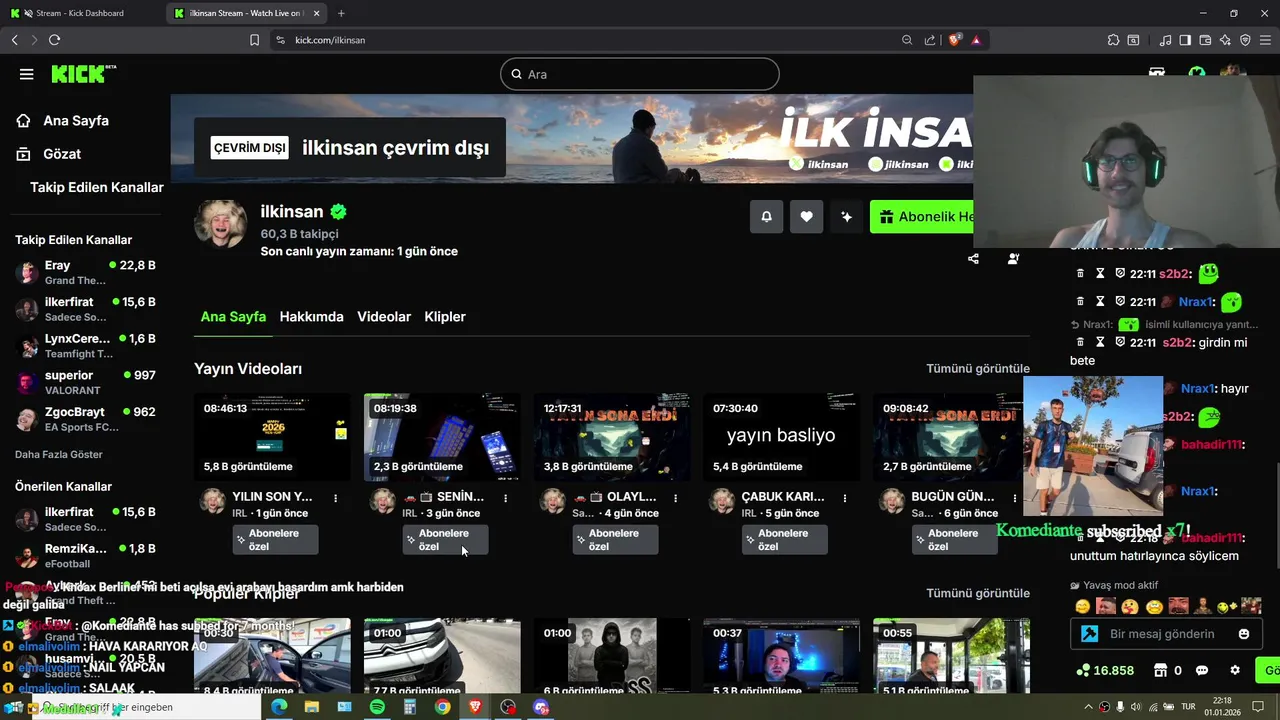Share the ilkinsan channel
The image size is (1280, 720).
point(973,259)
